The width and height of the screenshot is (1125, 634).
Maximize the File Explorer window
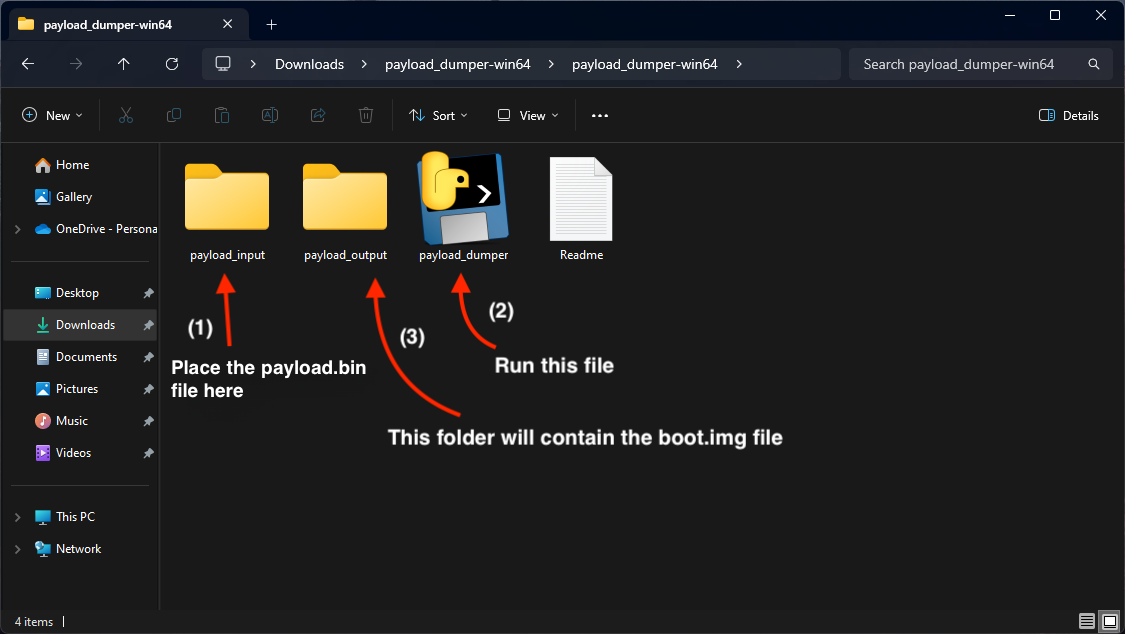1055,15
